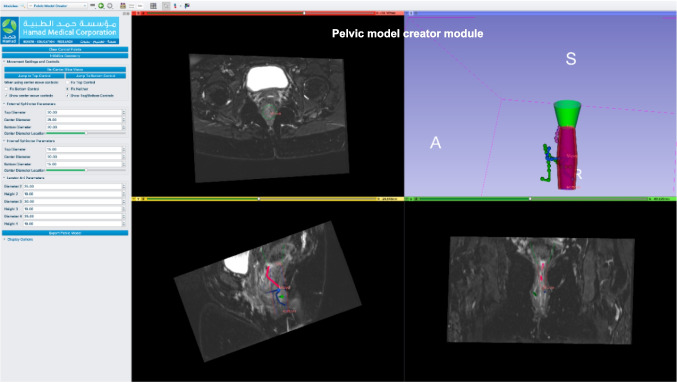
Task: Collapse Movement Settings and Controls section
Action: (x=33, y=62)
